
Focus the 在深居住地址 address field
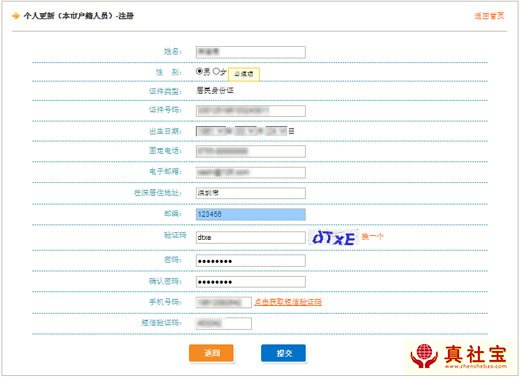[x=251, y=193]
